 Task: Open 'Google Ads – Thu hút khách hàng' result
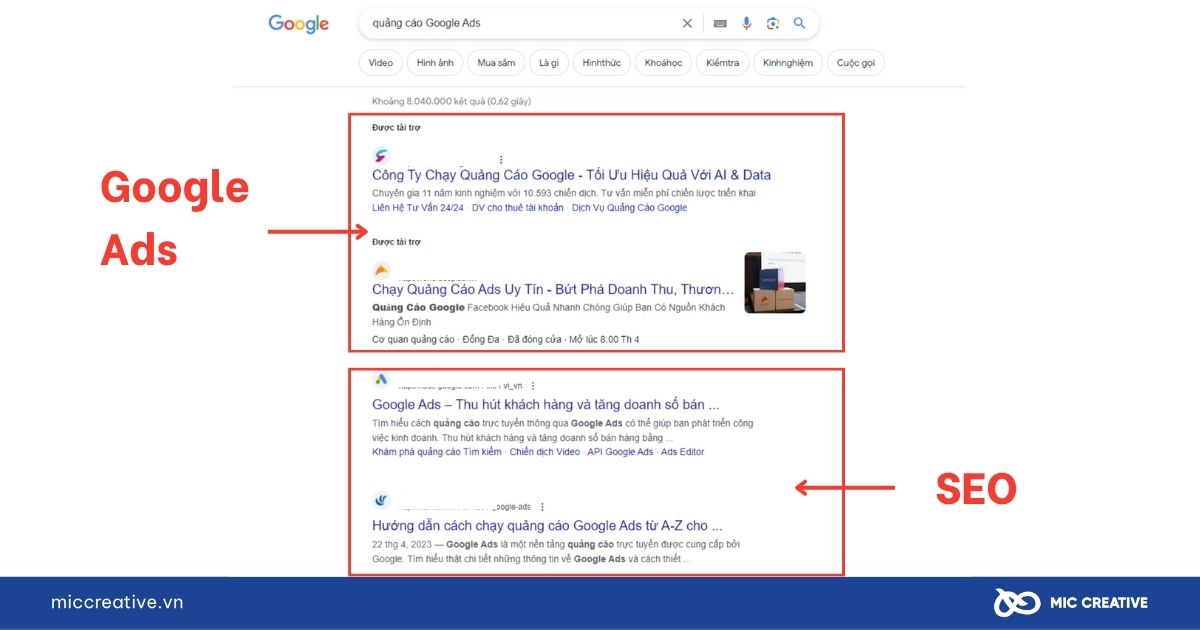point(545,405)
